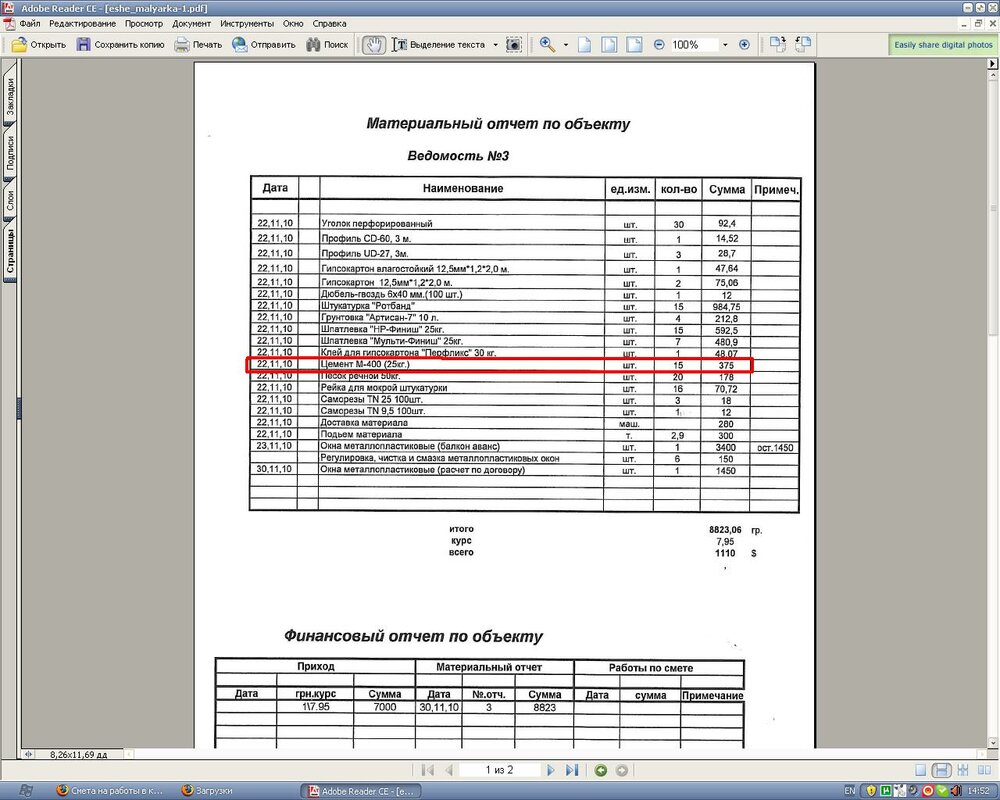Zoom out with the minus button

pyautogui.click(x=659, y=45)
